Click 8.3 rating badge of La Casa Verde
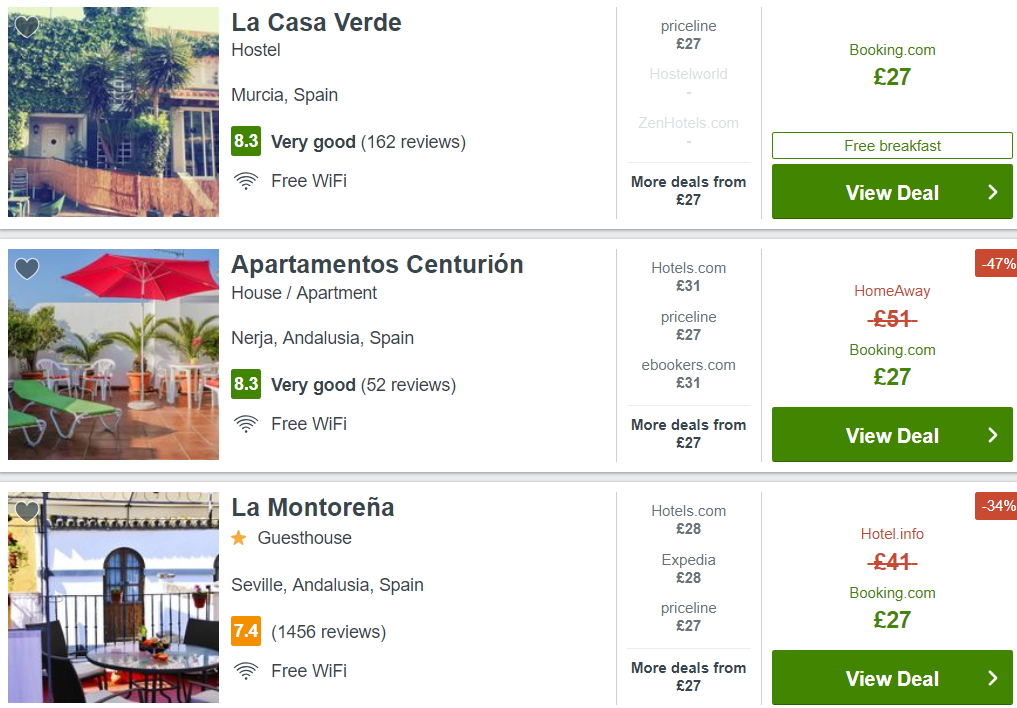The width and height of the screenshot is (1017, 708). [x=246, y=141]
